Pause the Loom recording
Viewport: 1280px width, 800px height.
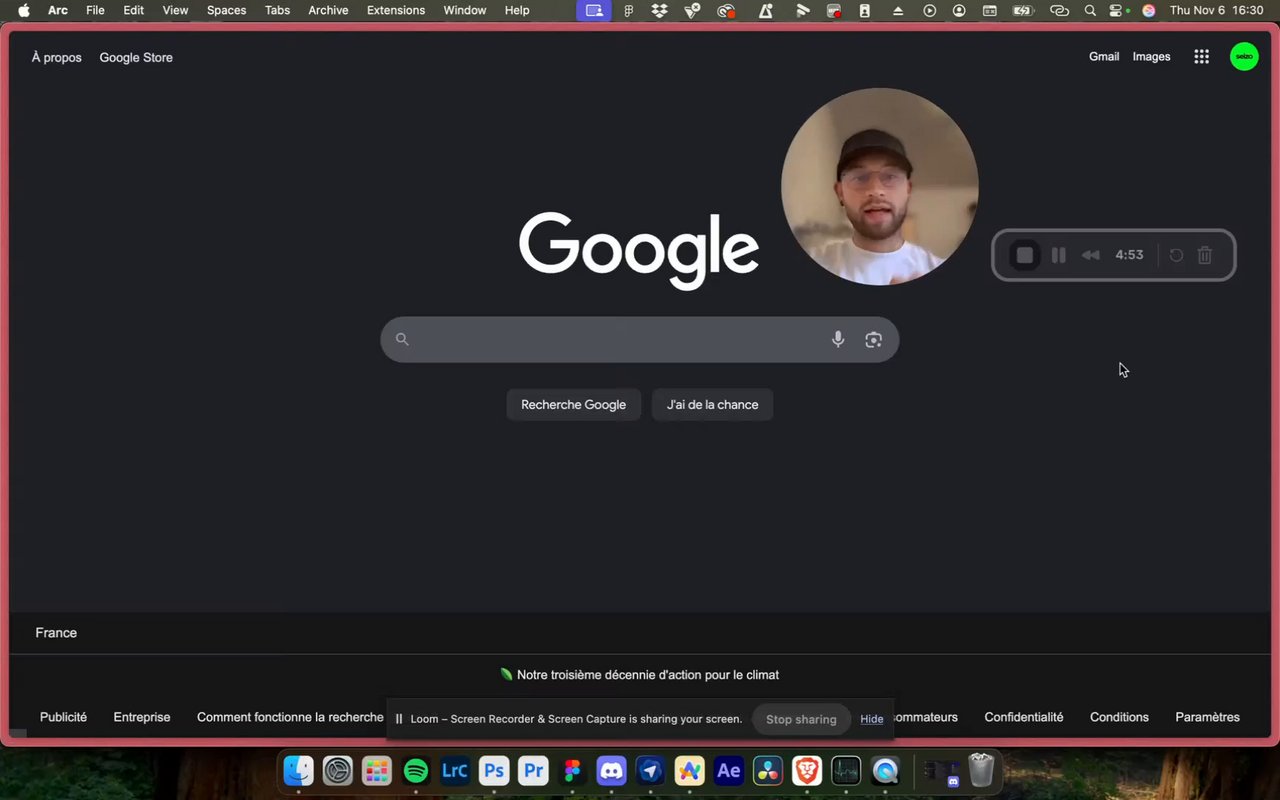coord(1058,255)
